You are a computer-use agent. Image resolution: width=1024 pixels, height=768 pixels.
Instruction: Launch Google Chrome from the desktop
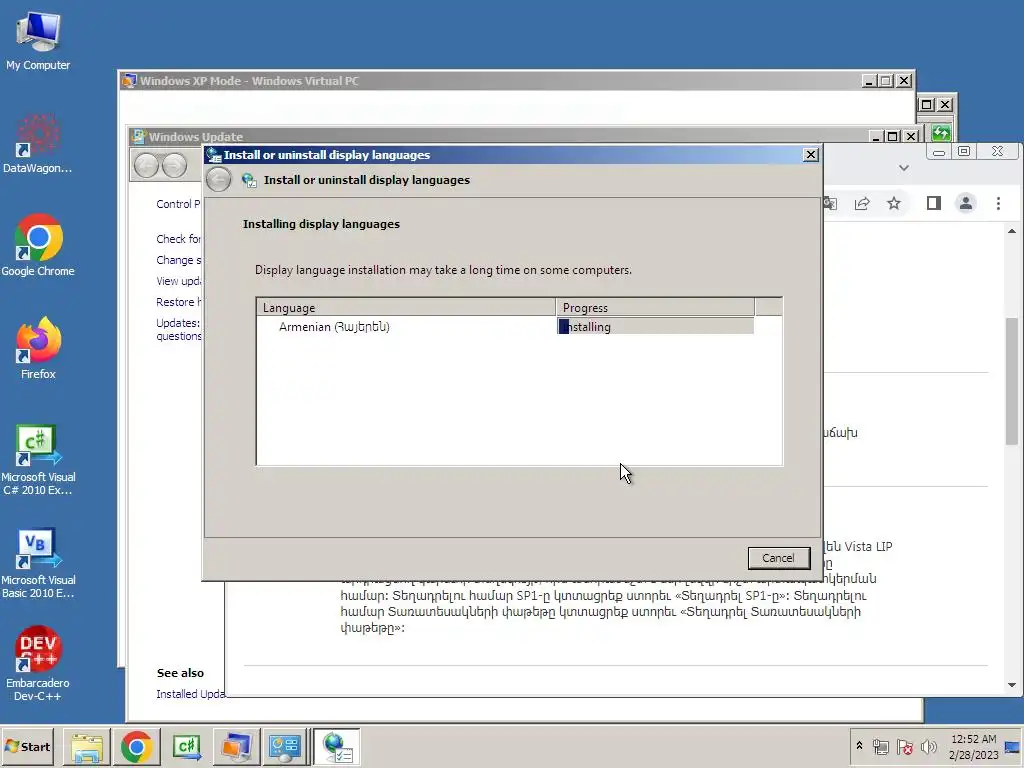(38, 246)
